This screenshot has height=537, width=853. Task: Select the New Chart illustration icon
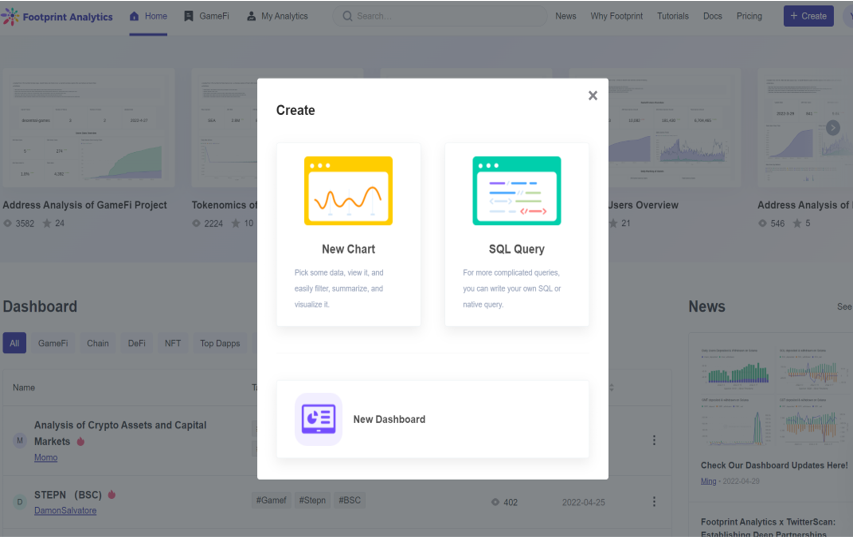coord(348,190)
